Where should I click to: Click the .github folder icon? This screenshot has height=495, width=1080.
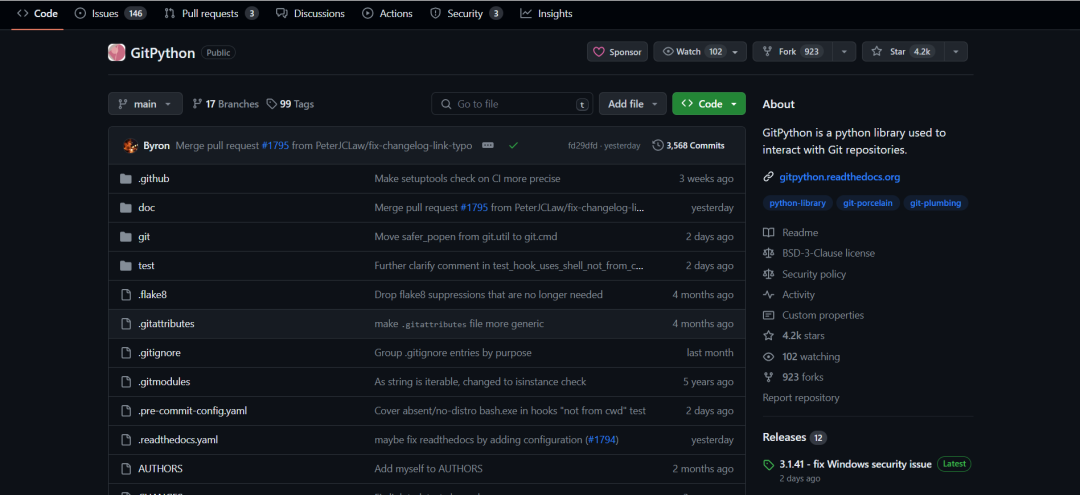pos(125,179)
